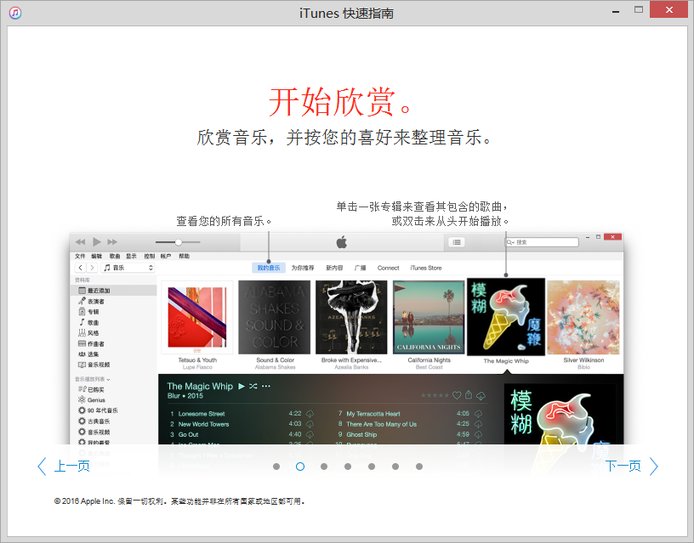Open the 歌曲 menu in menu bar
The image size is (694, 543).
[115, 256]
